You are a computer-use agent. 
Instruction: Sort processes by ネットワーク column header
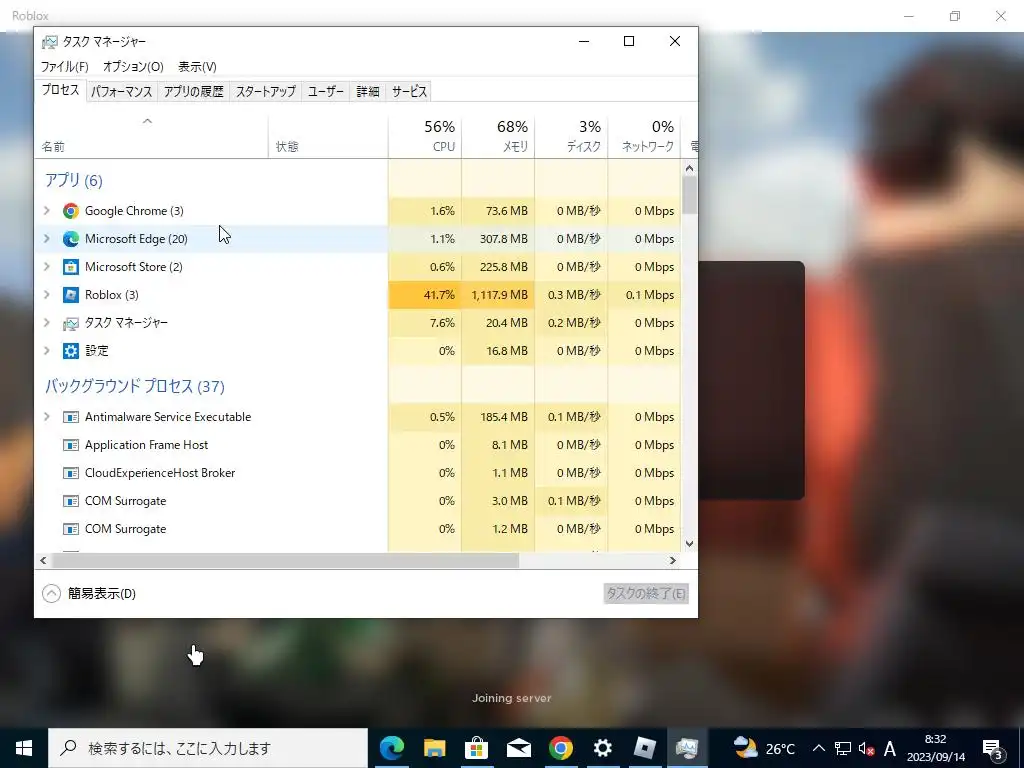(645, 137)
